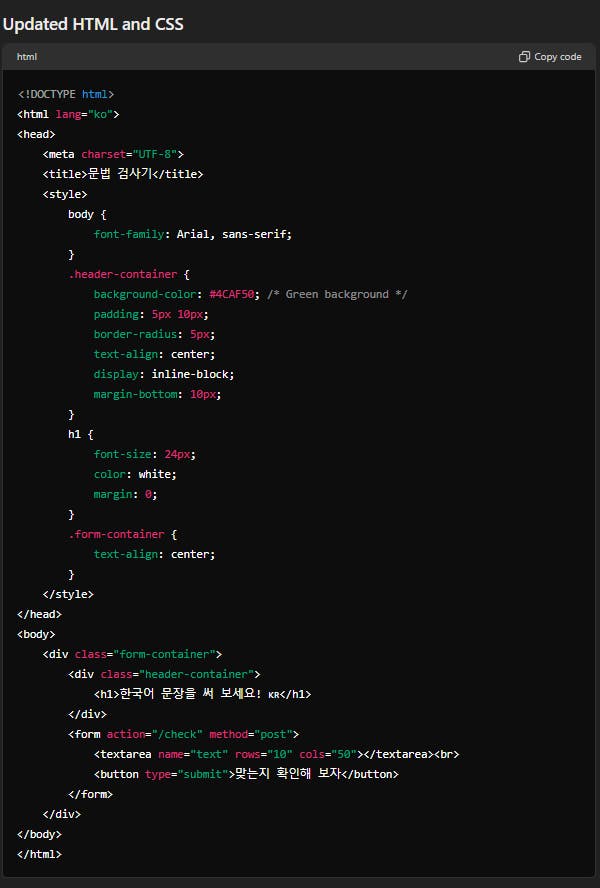Click the closing </style> tag

pyautogui.click(x=68, y=594)
